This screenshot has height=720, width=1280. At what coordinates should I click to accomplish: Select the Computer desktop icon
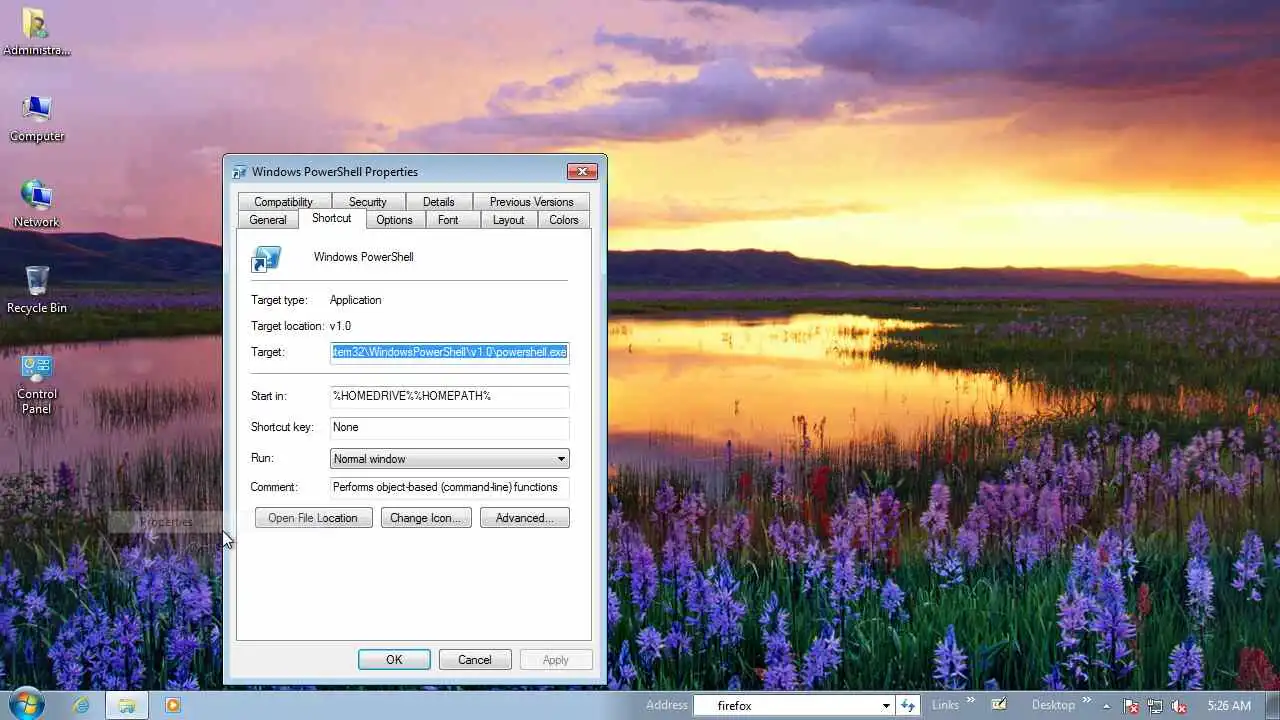click(37, 119)
